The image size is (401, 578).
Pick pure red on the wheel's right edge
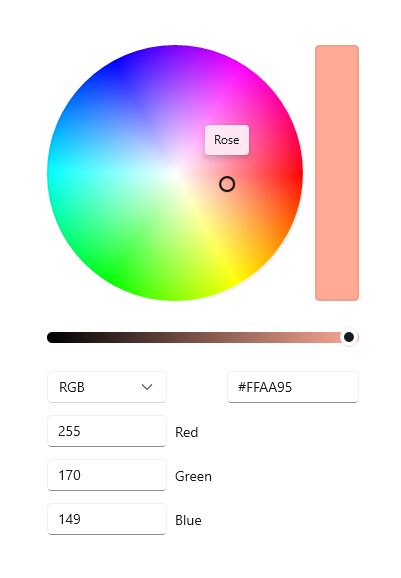(x=297, y=173)
